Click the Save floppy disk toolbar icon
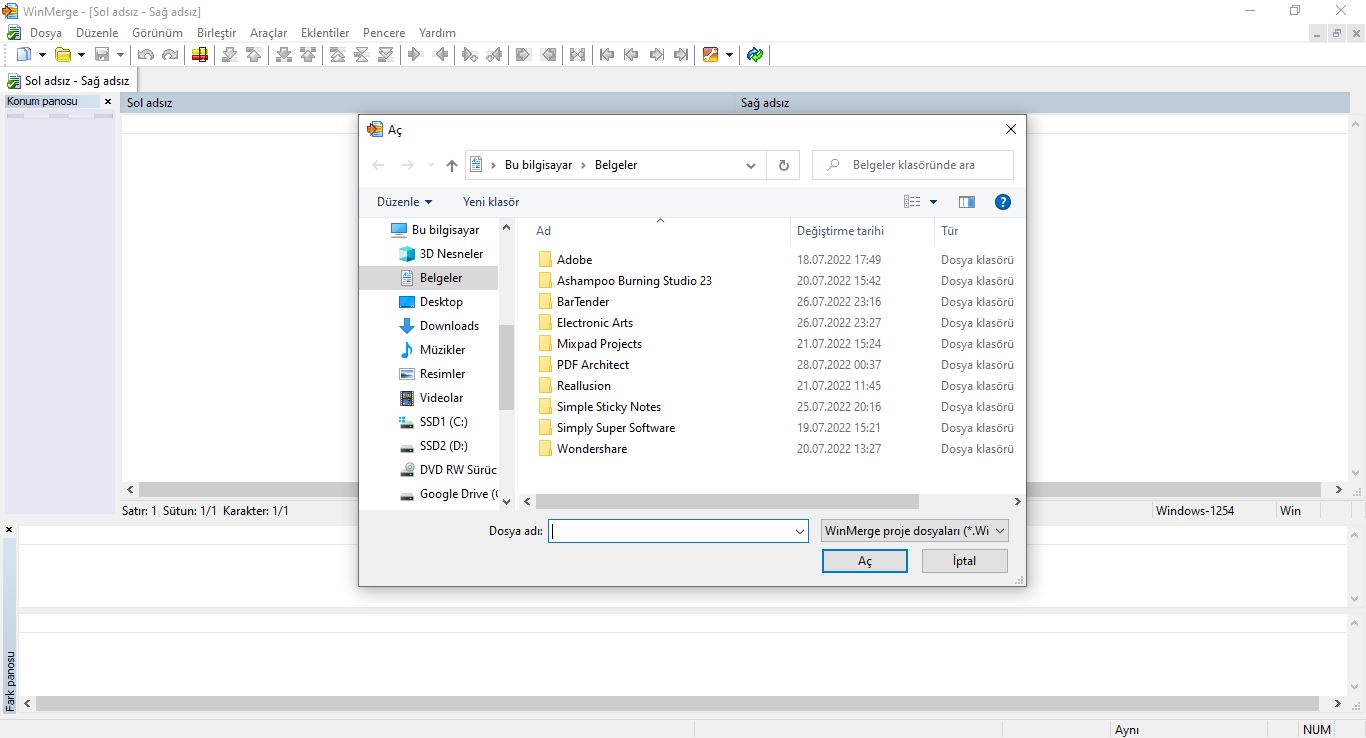Image resolution: width=1366 pixels, height=738 pixels. pyautogui.click(x=102, y=54)
